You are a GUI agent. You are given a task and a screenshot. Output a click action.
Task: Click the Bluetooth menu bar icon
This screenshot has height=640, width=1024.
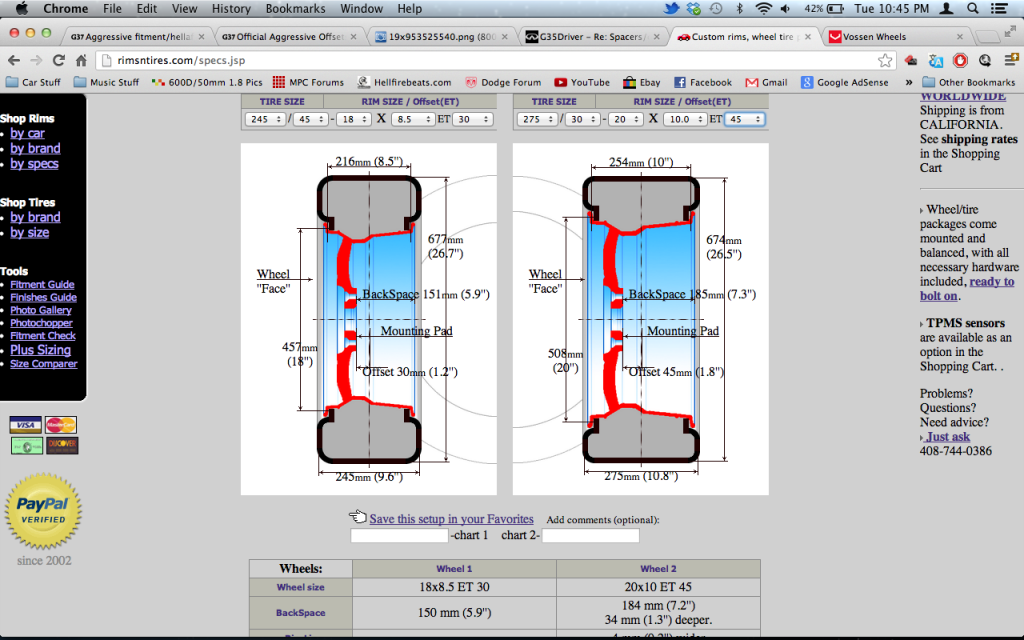[740, 8]
